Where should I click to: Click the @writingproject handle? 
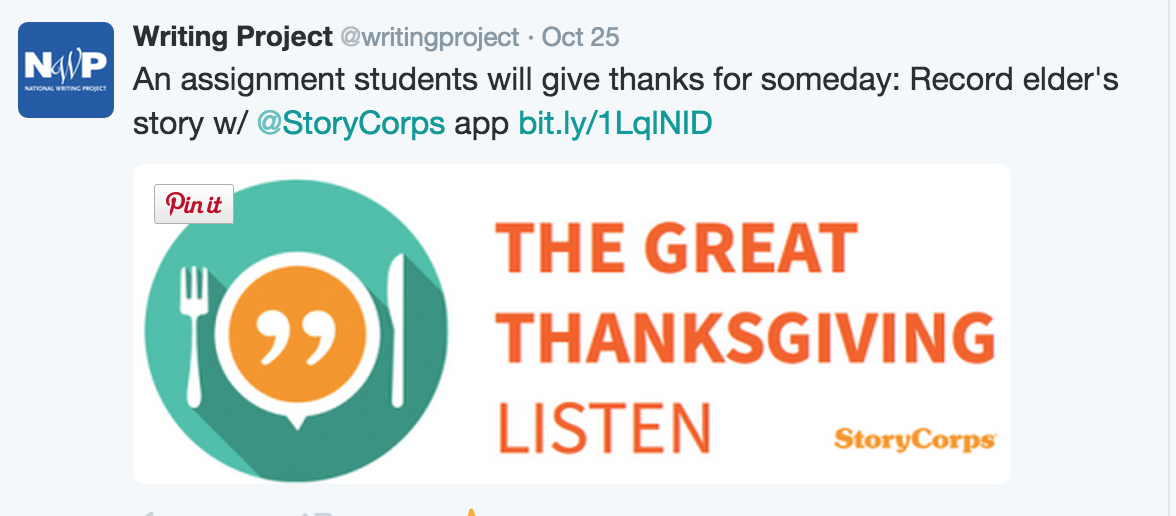coord(430,38)
